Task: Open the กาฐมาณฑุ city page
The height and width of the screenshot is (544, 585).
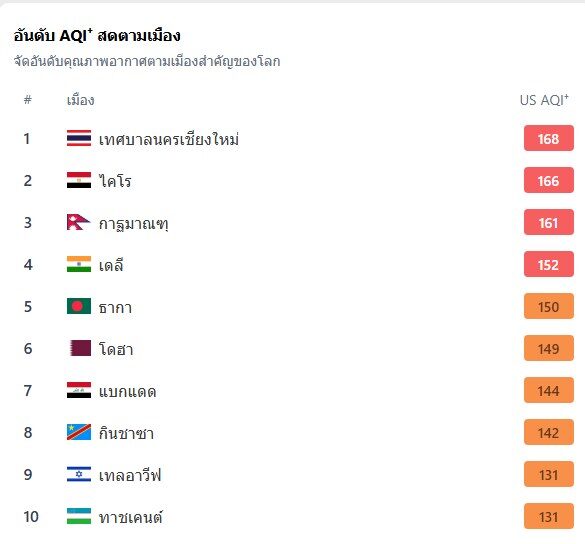Action: pyautogui.click(x=133, y=223)
